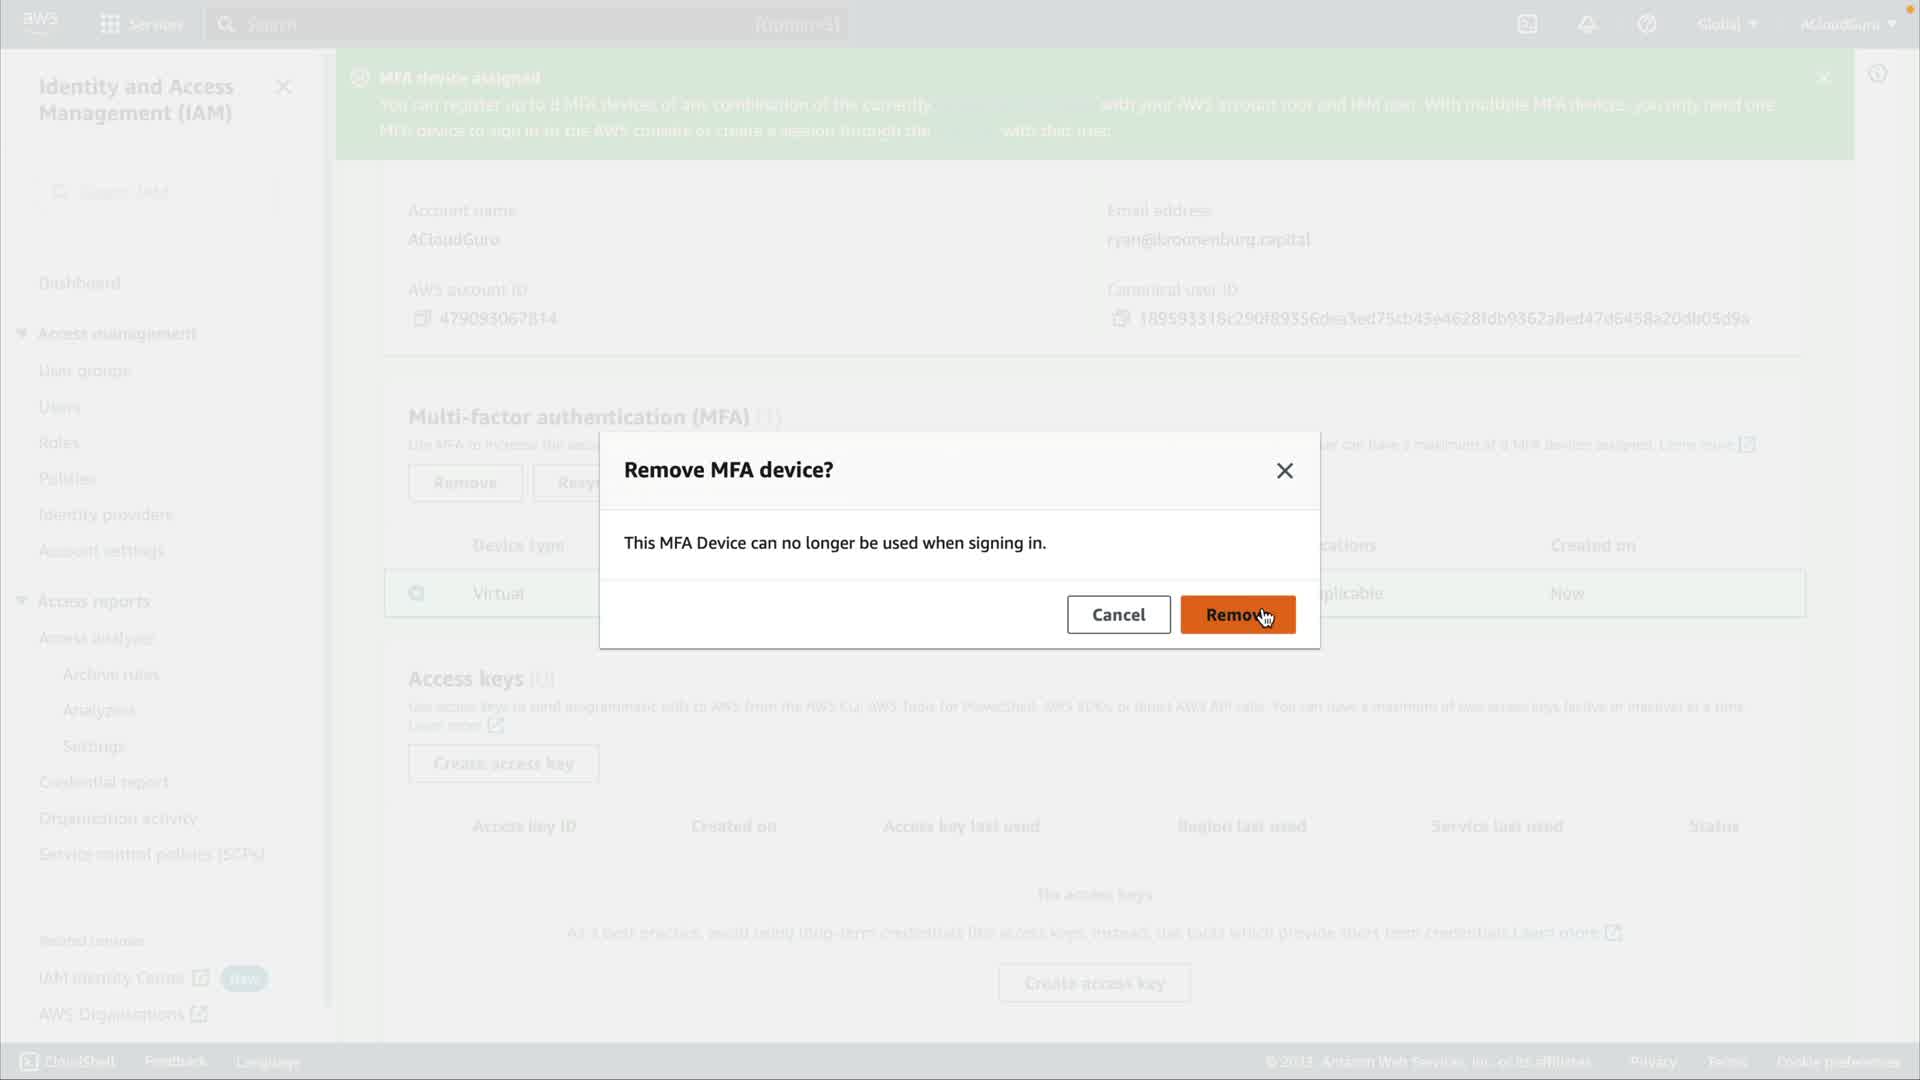Go to Users in sidebar

tap(59, 406)
